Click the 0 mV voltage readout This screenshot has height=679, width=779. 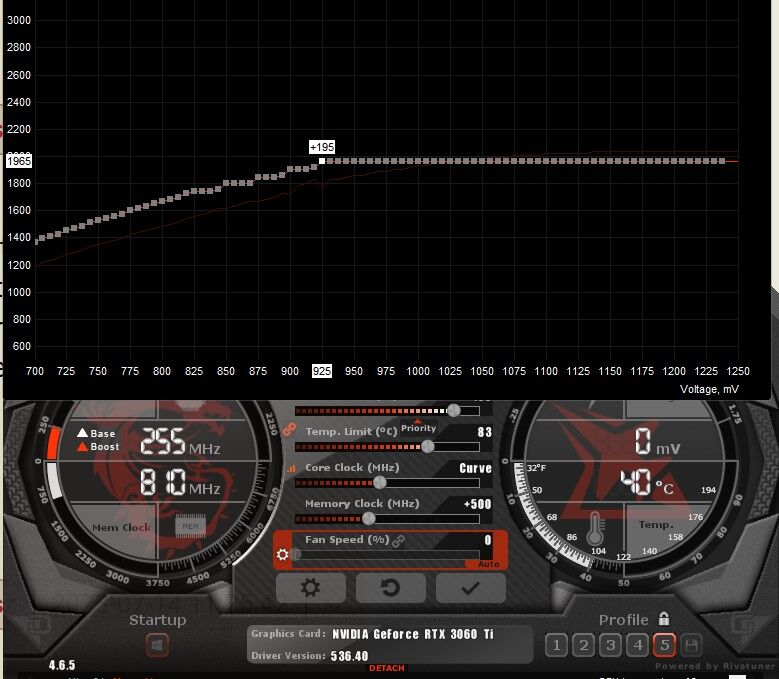657,442
